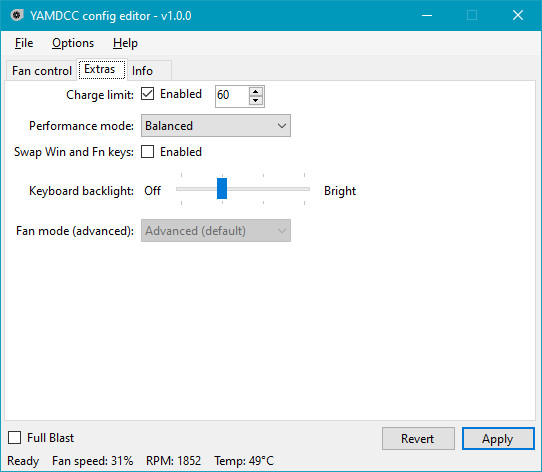The image size is (542, 472).
Task: Click the Fan speed: 31% status text
Action: click(92, 461)
